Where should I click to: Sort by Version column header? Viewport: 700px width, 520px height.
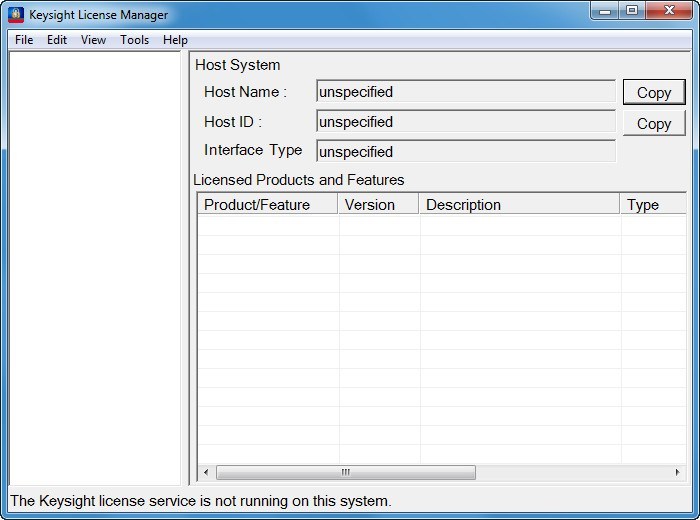379,204
